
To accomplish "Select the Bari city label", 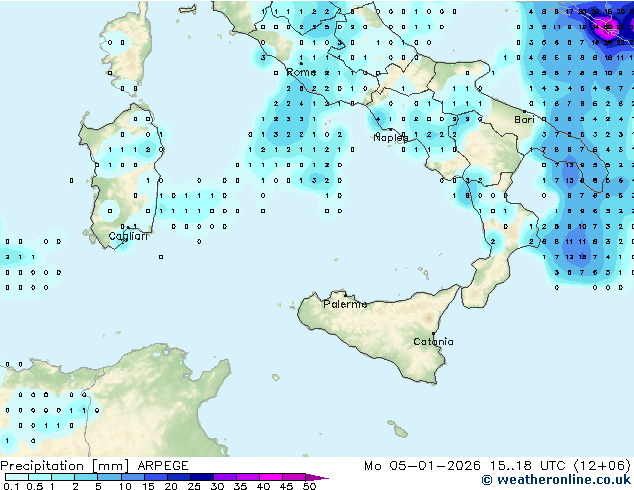I will pos(524,119).
